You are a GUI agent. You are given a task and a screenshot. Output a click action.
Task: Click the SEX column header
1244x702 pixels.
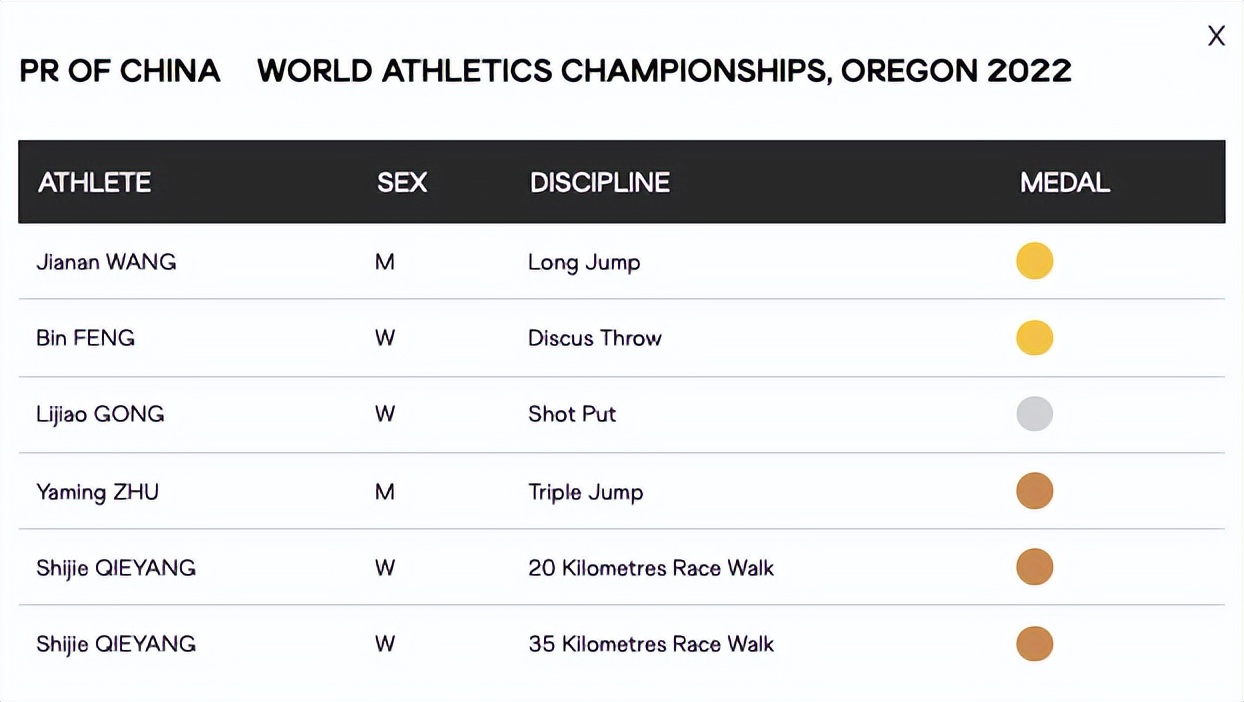402,182
